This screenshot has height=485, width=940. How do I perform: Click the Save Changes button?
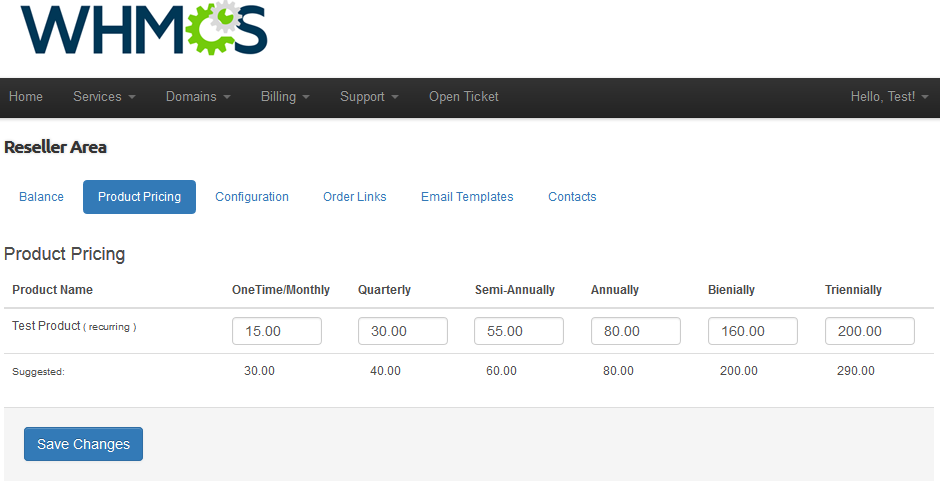point(83,444)
